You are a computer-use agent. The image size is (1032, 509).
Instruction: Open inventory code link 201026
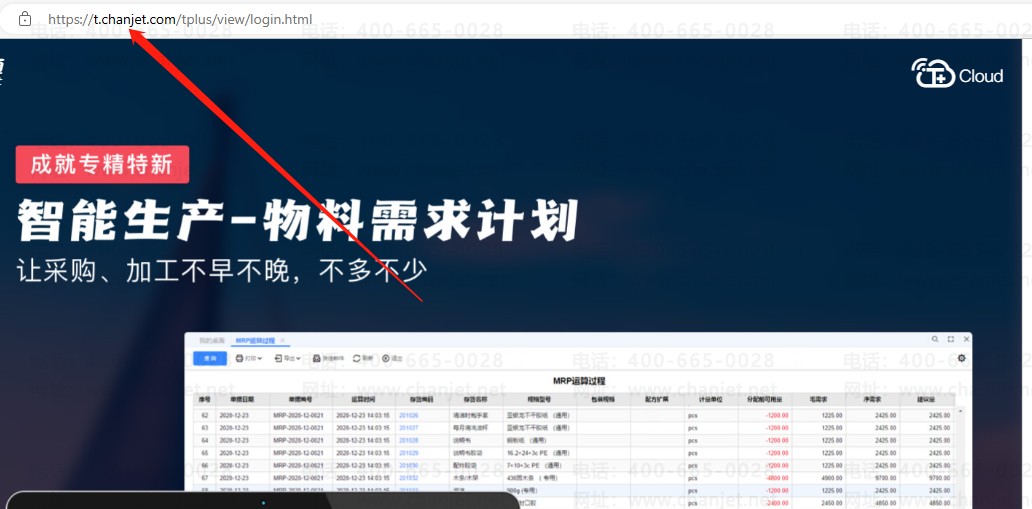pos(409,415)
